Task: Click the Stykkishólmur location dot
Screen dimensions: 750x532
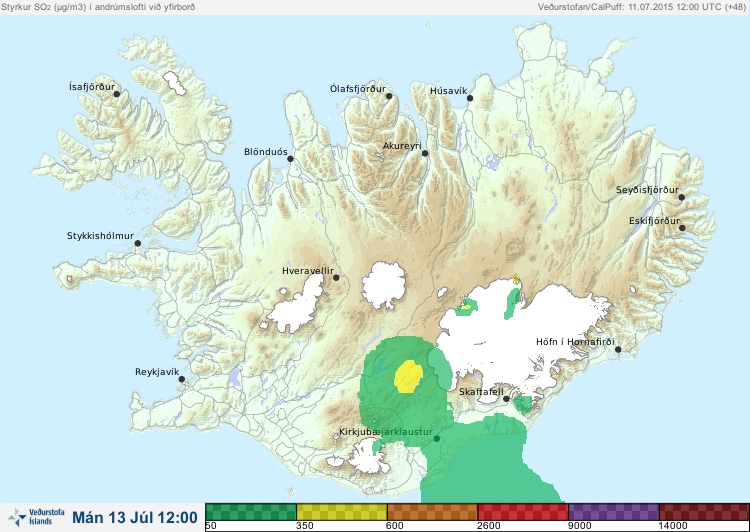Action: click(x=138, y=244)
